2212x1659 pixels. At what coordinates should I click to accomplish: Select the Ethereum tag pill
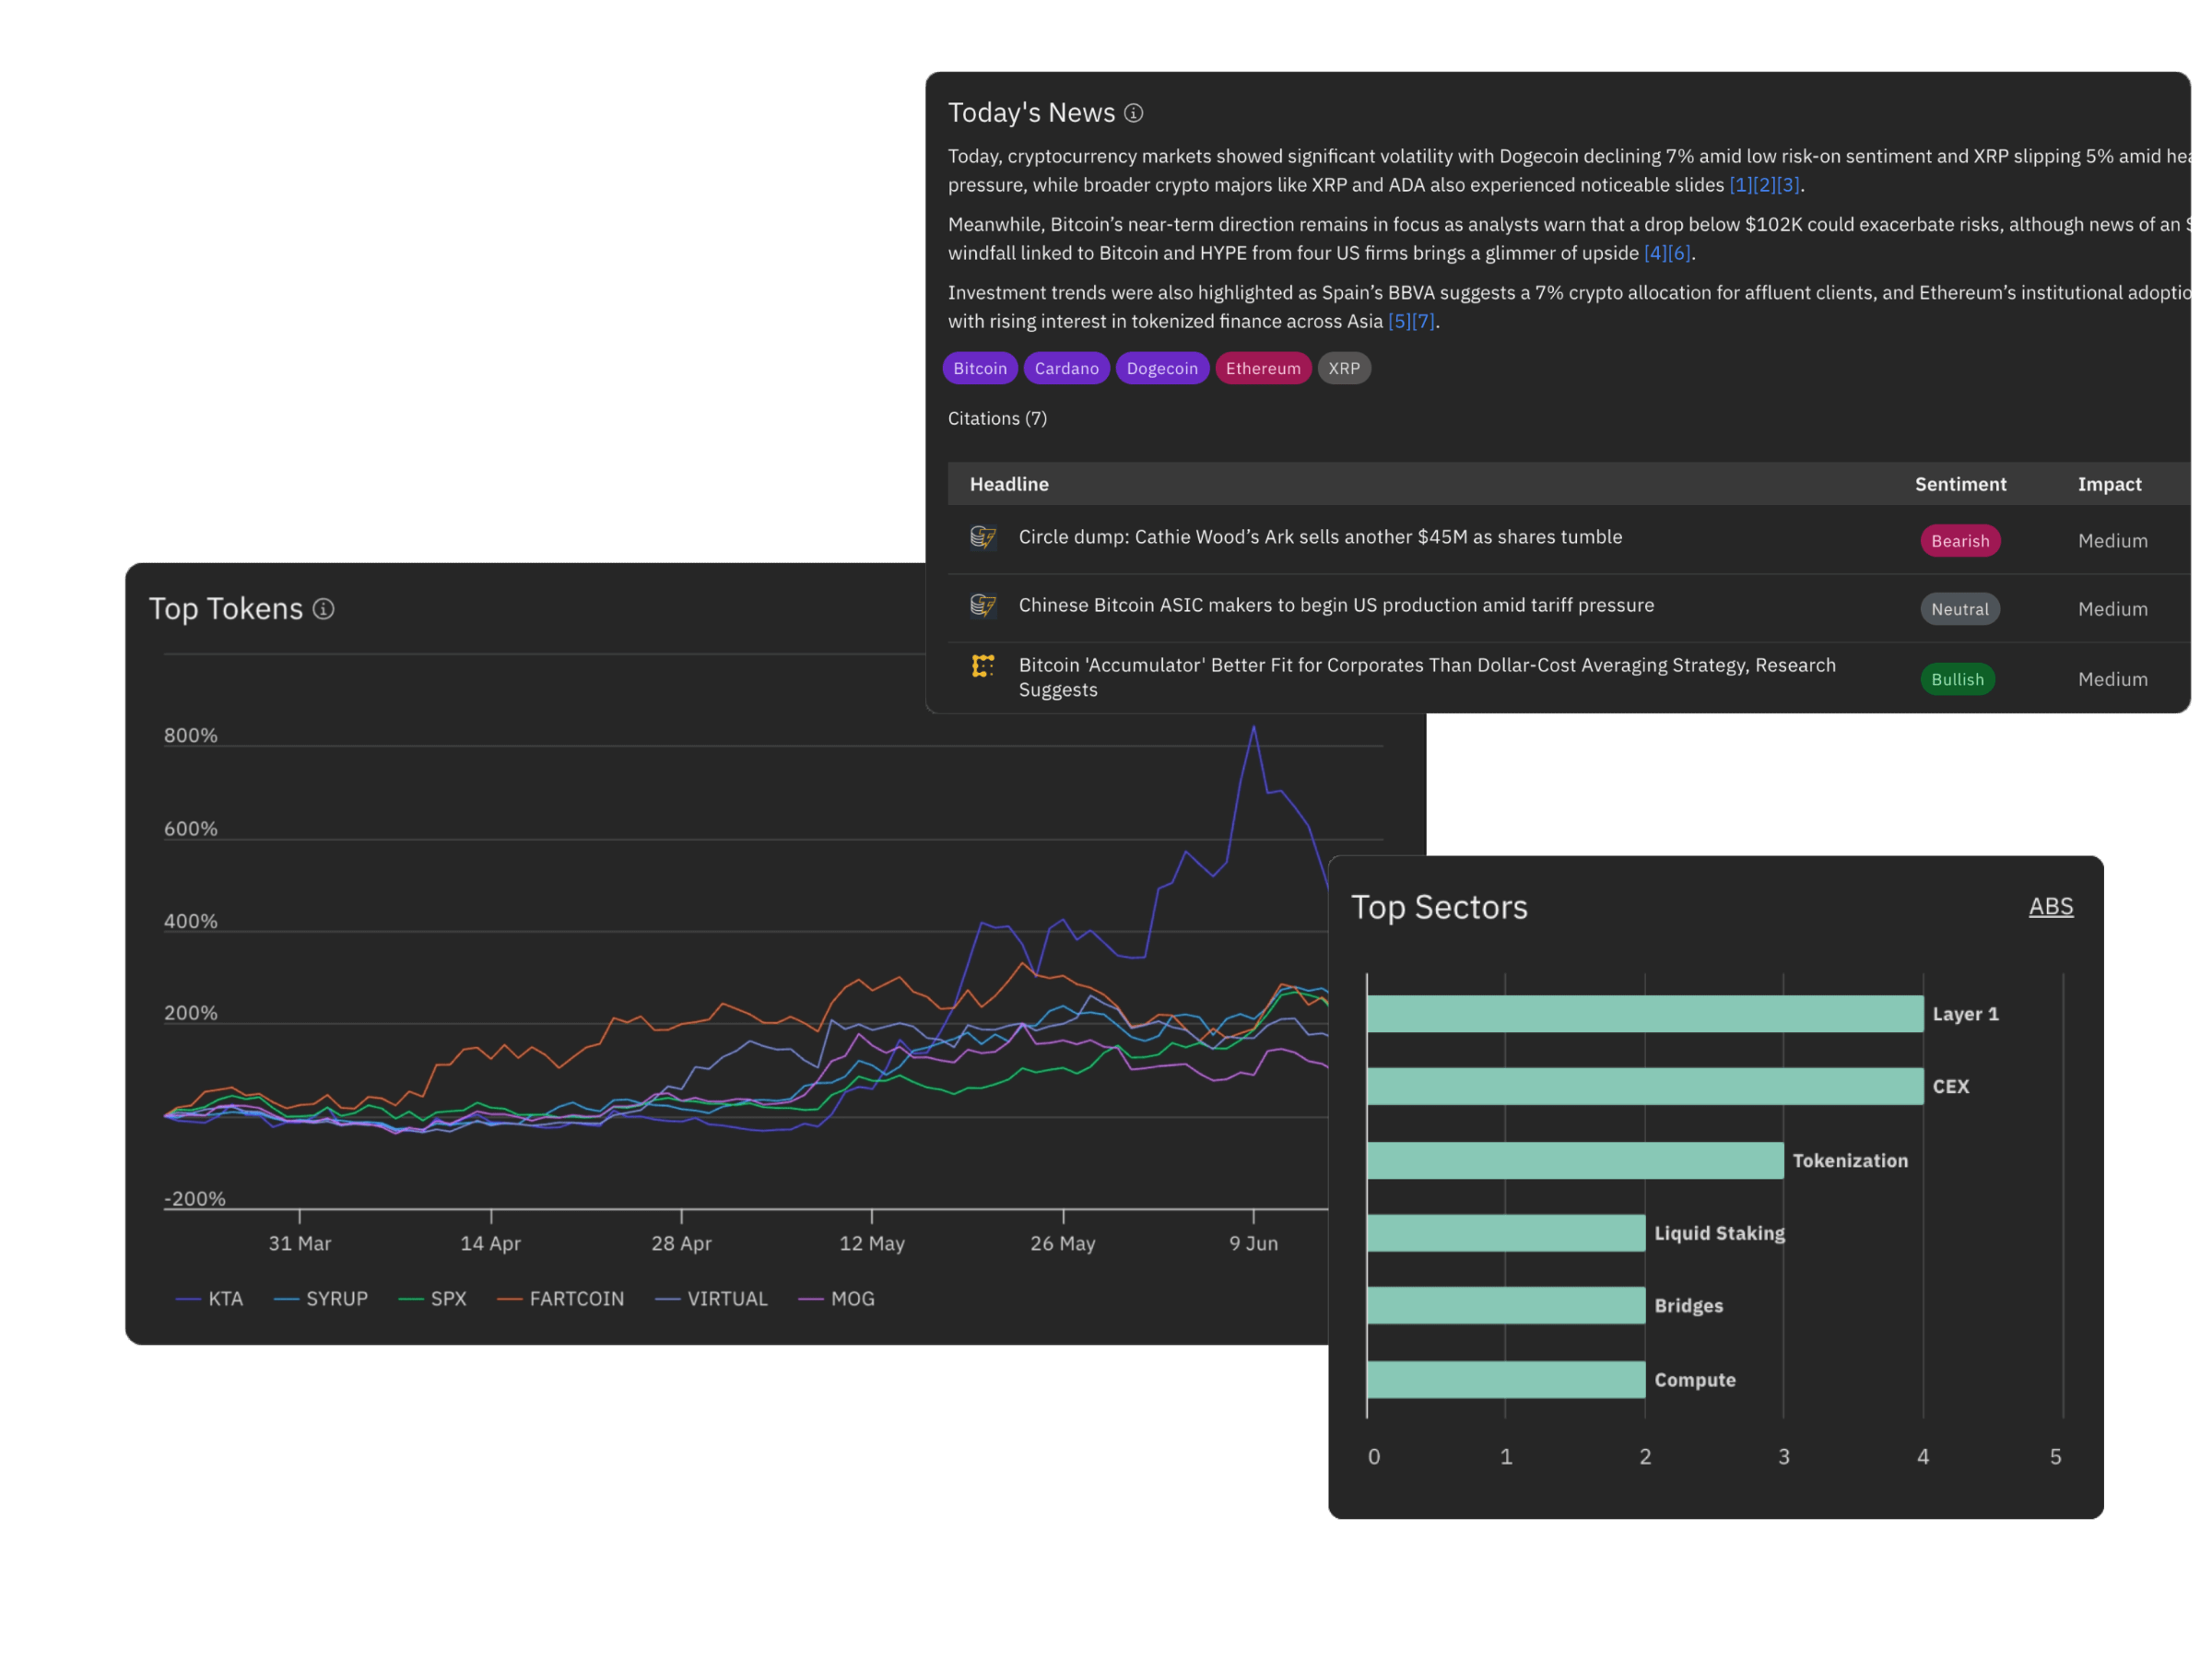[1263, 368]
